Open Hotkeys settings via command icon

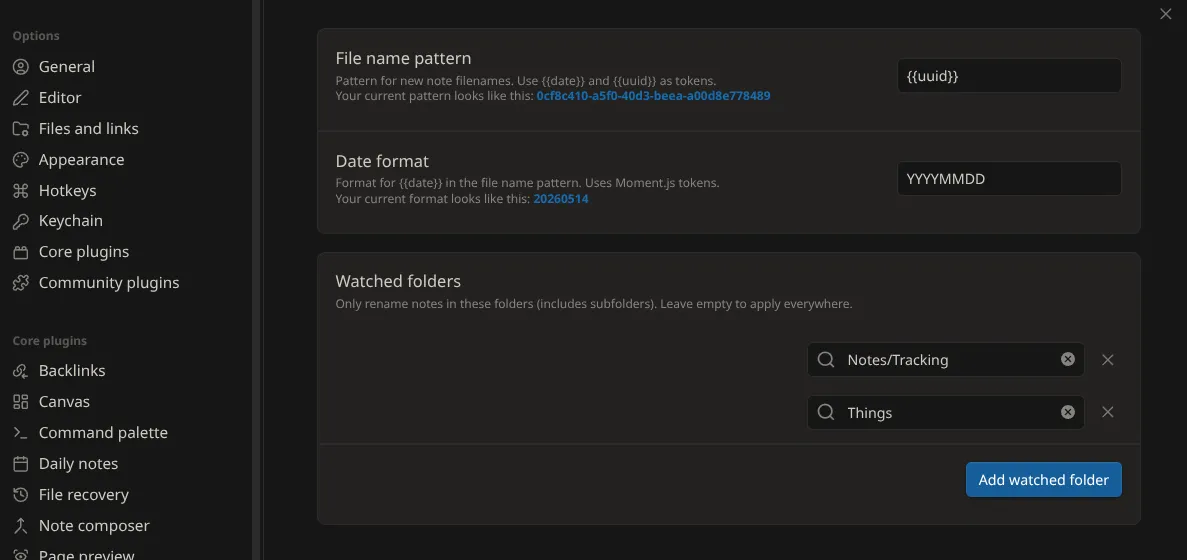tap(20, 191)
